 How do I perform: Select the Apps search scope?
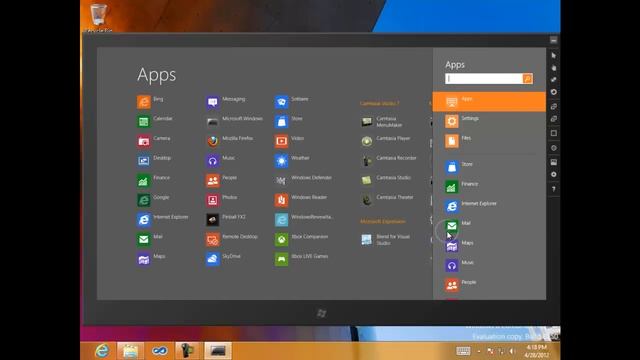pyautogui.click(x=489, y=102)
